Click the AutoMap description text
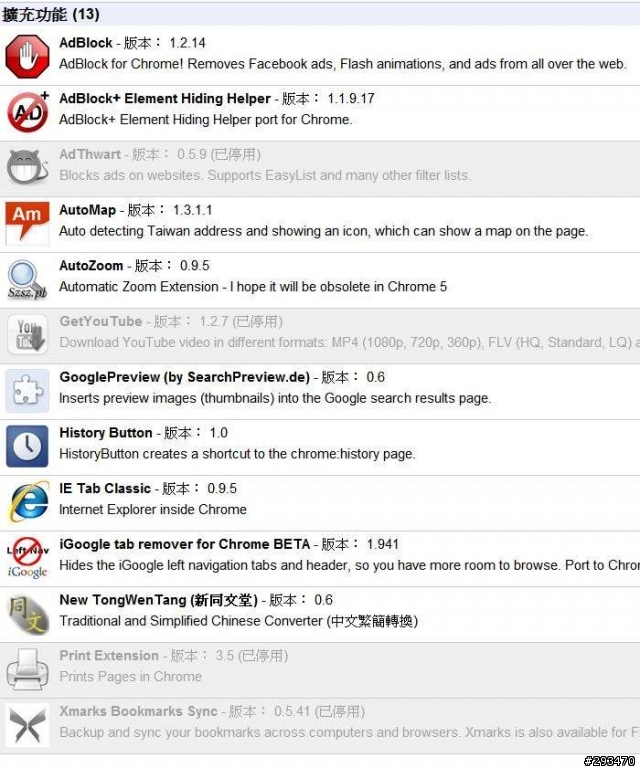This screenshot has width=640, height=769. click(x=323, y=231)
